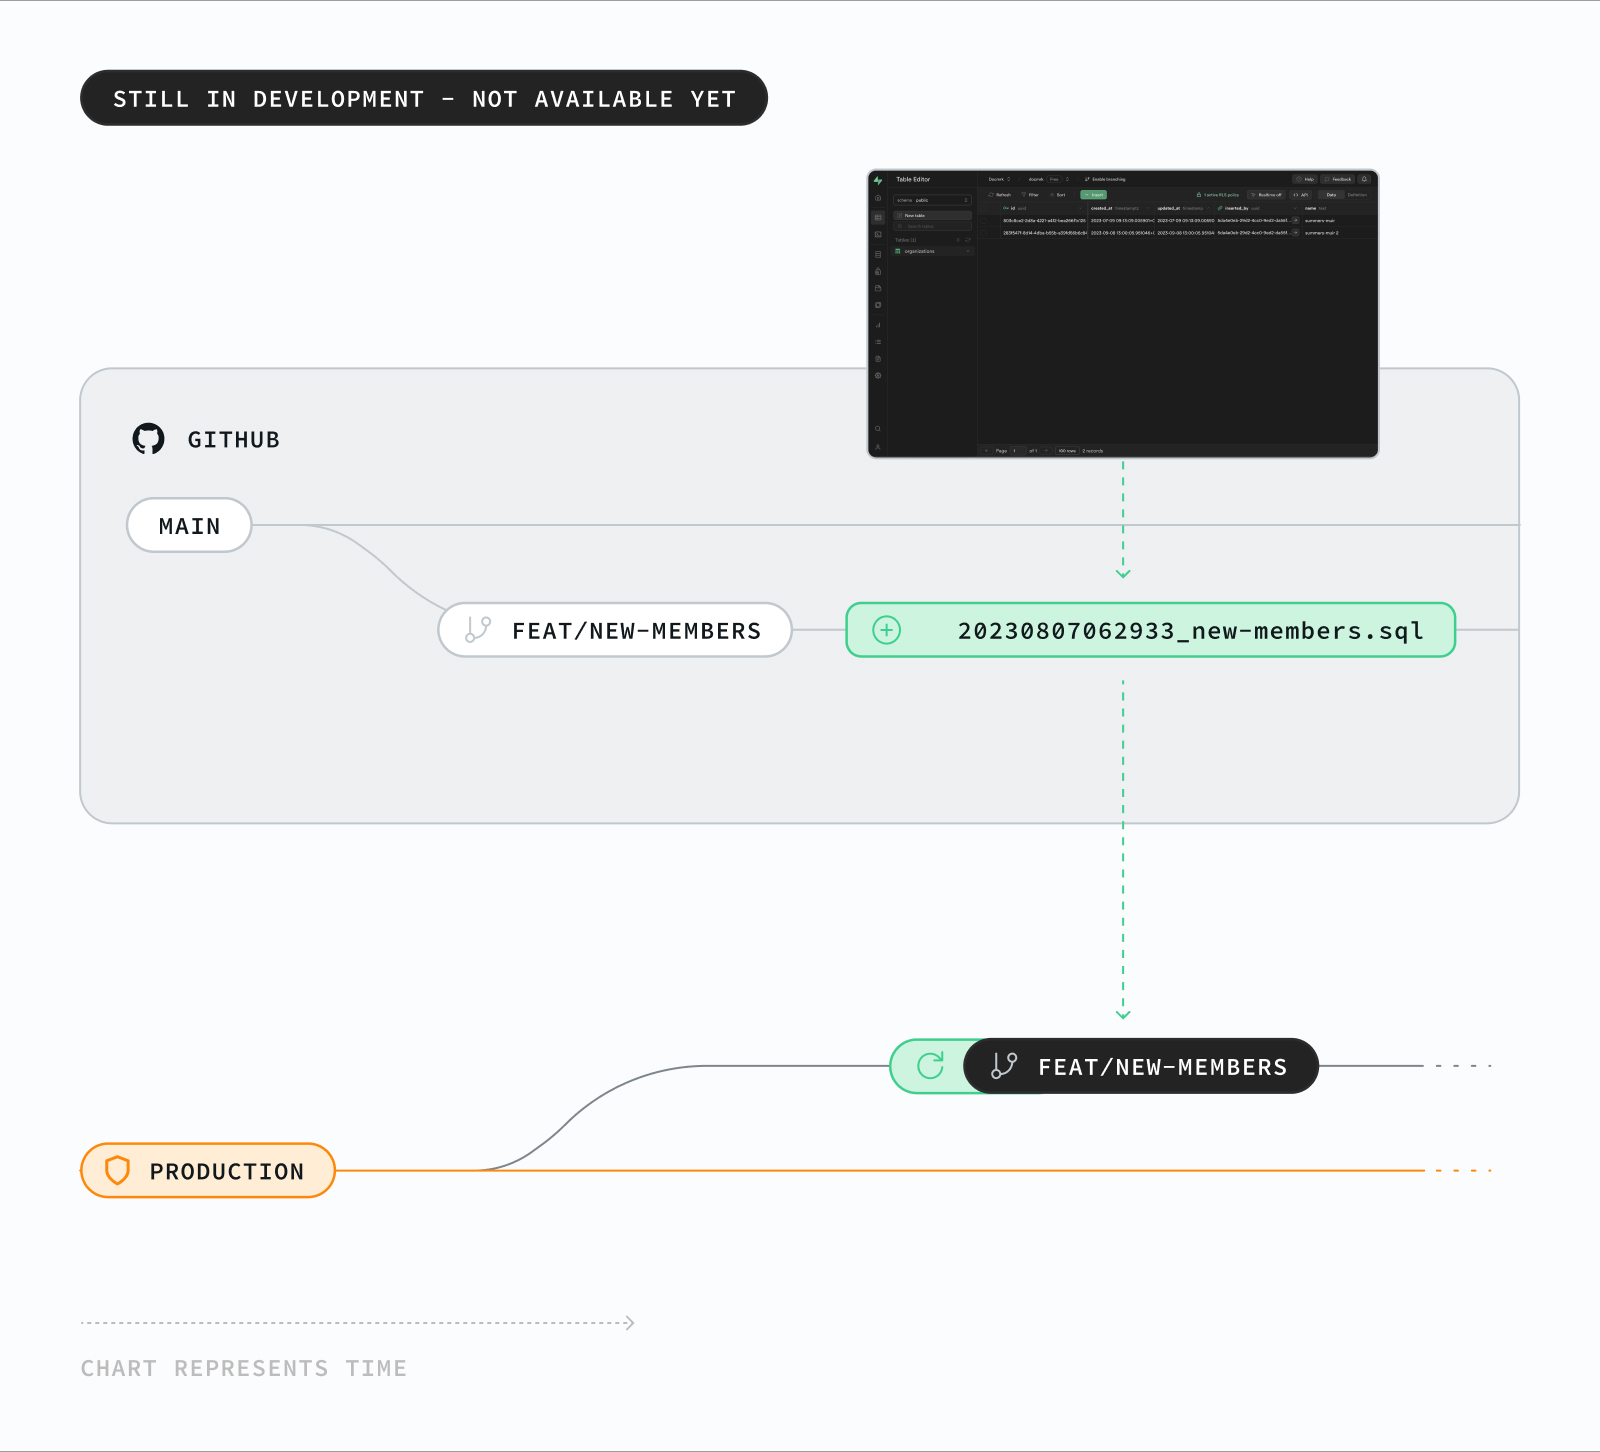Open the schema public dropdown

[932, 200]
